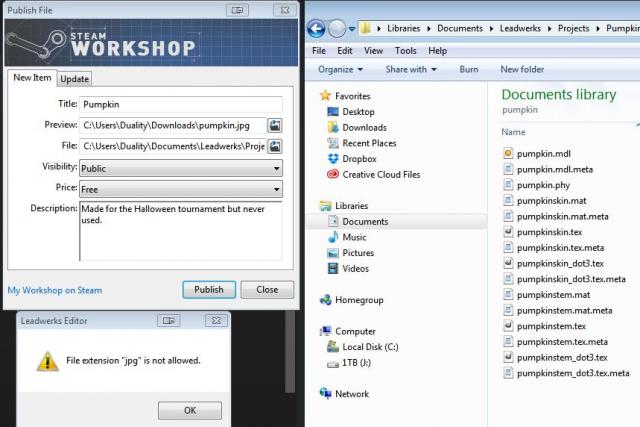Expand the Price dropdown set to Free
This screenshot has height=427, width=640.
pos(180,189)
